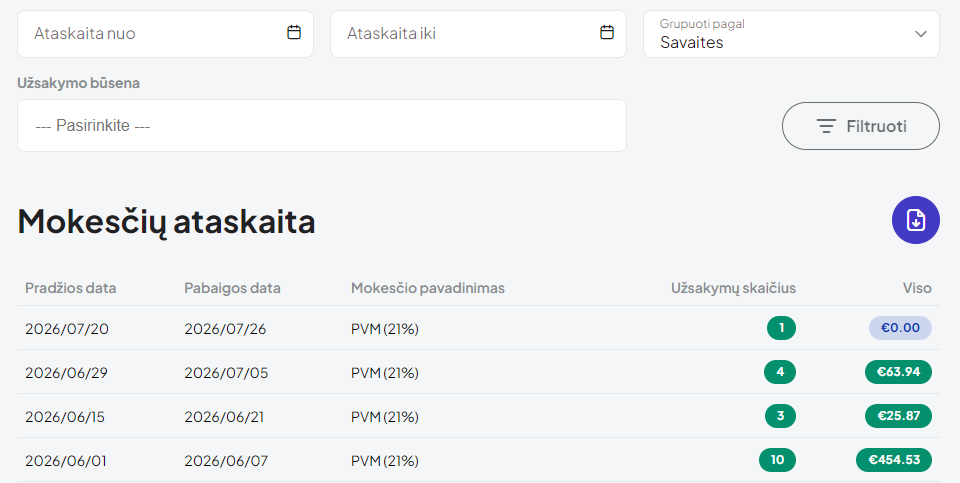
Task: Select start date 2026/06/01 cell
Action: (x=66, y=461)
